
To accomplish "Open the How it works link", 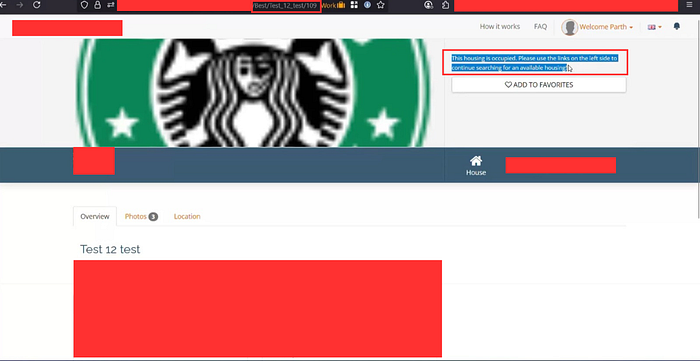I will click(500, 27).
